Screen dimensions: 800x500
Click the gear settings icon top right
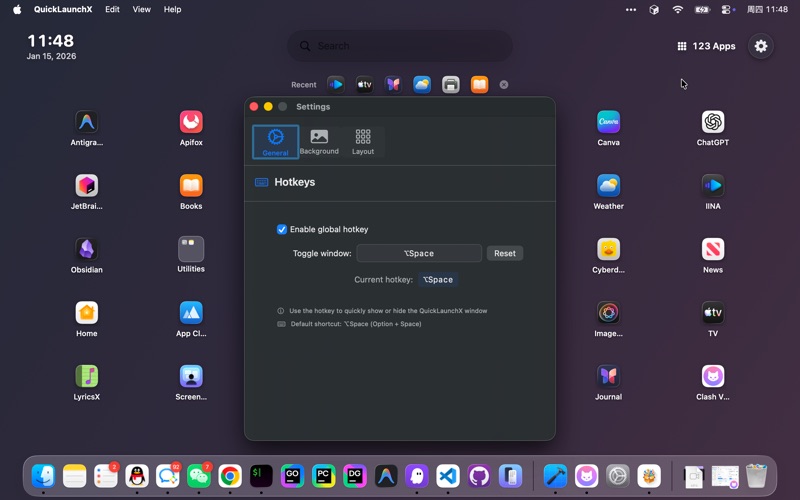click(x=761, y=46)
